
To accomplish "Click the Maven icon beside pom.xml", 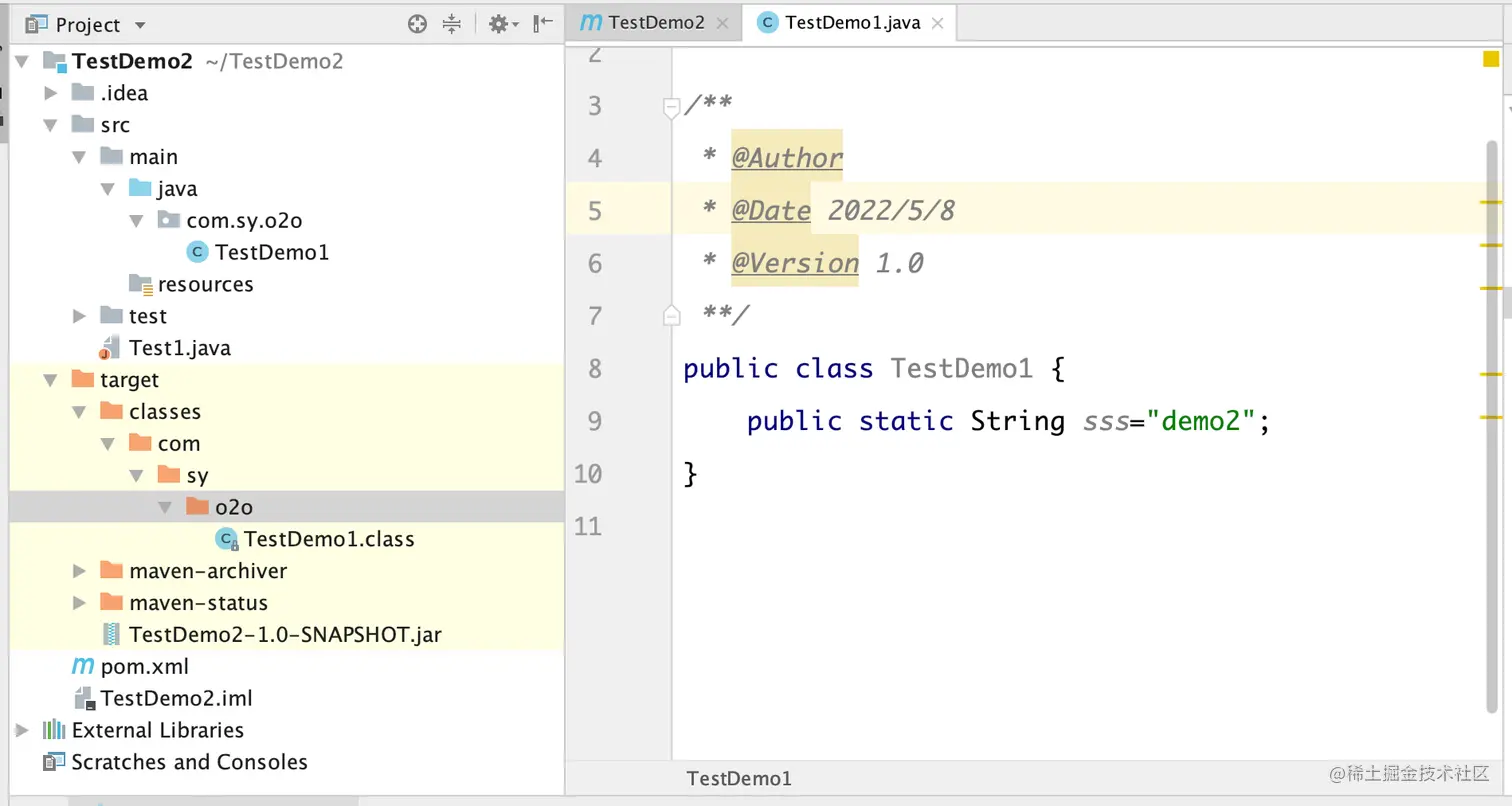I will tap(83, 667).
